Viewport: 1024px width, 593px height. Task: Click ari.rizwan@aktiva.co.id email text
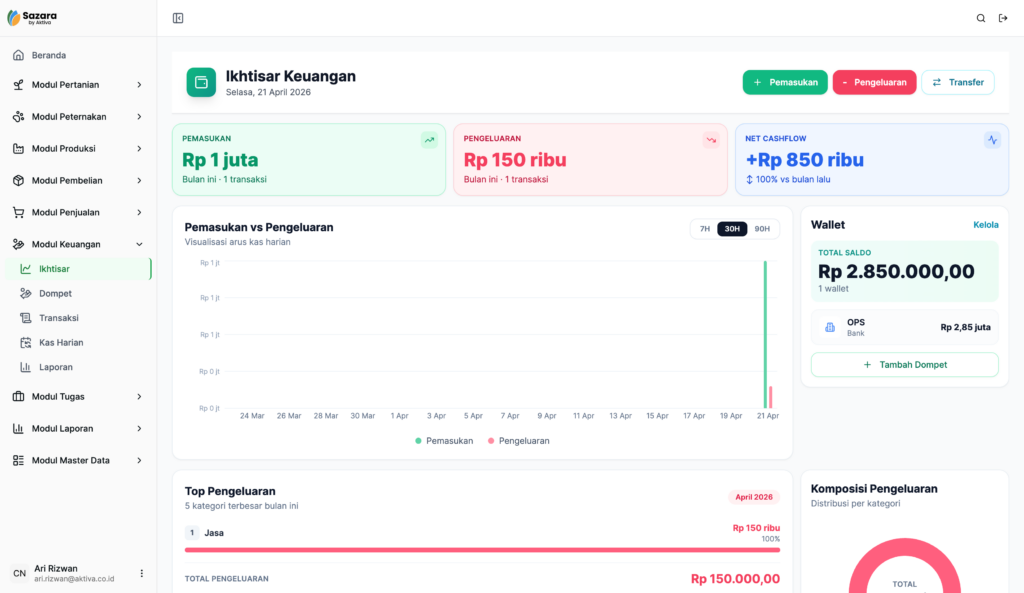74,579
